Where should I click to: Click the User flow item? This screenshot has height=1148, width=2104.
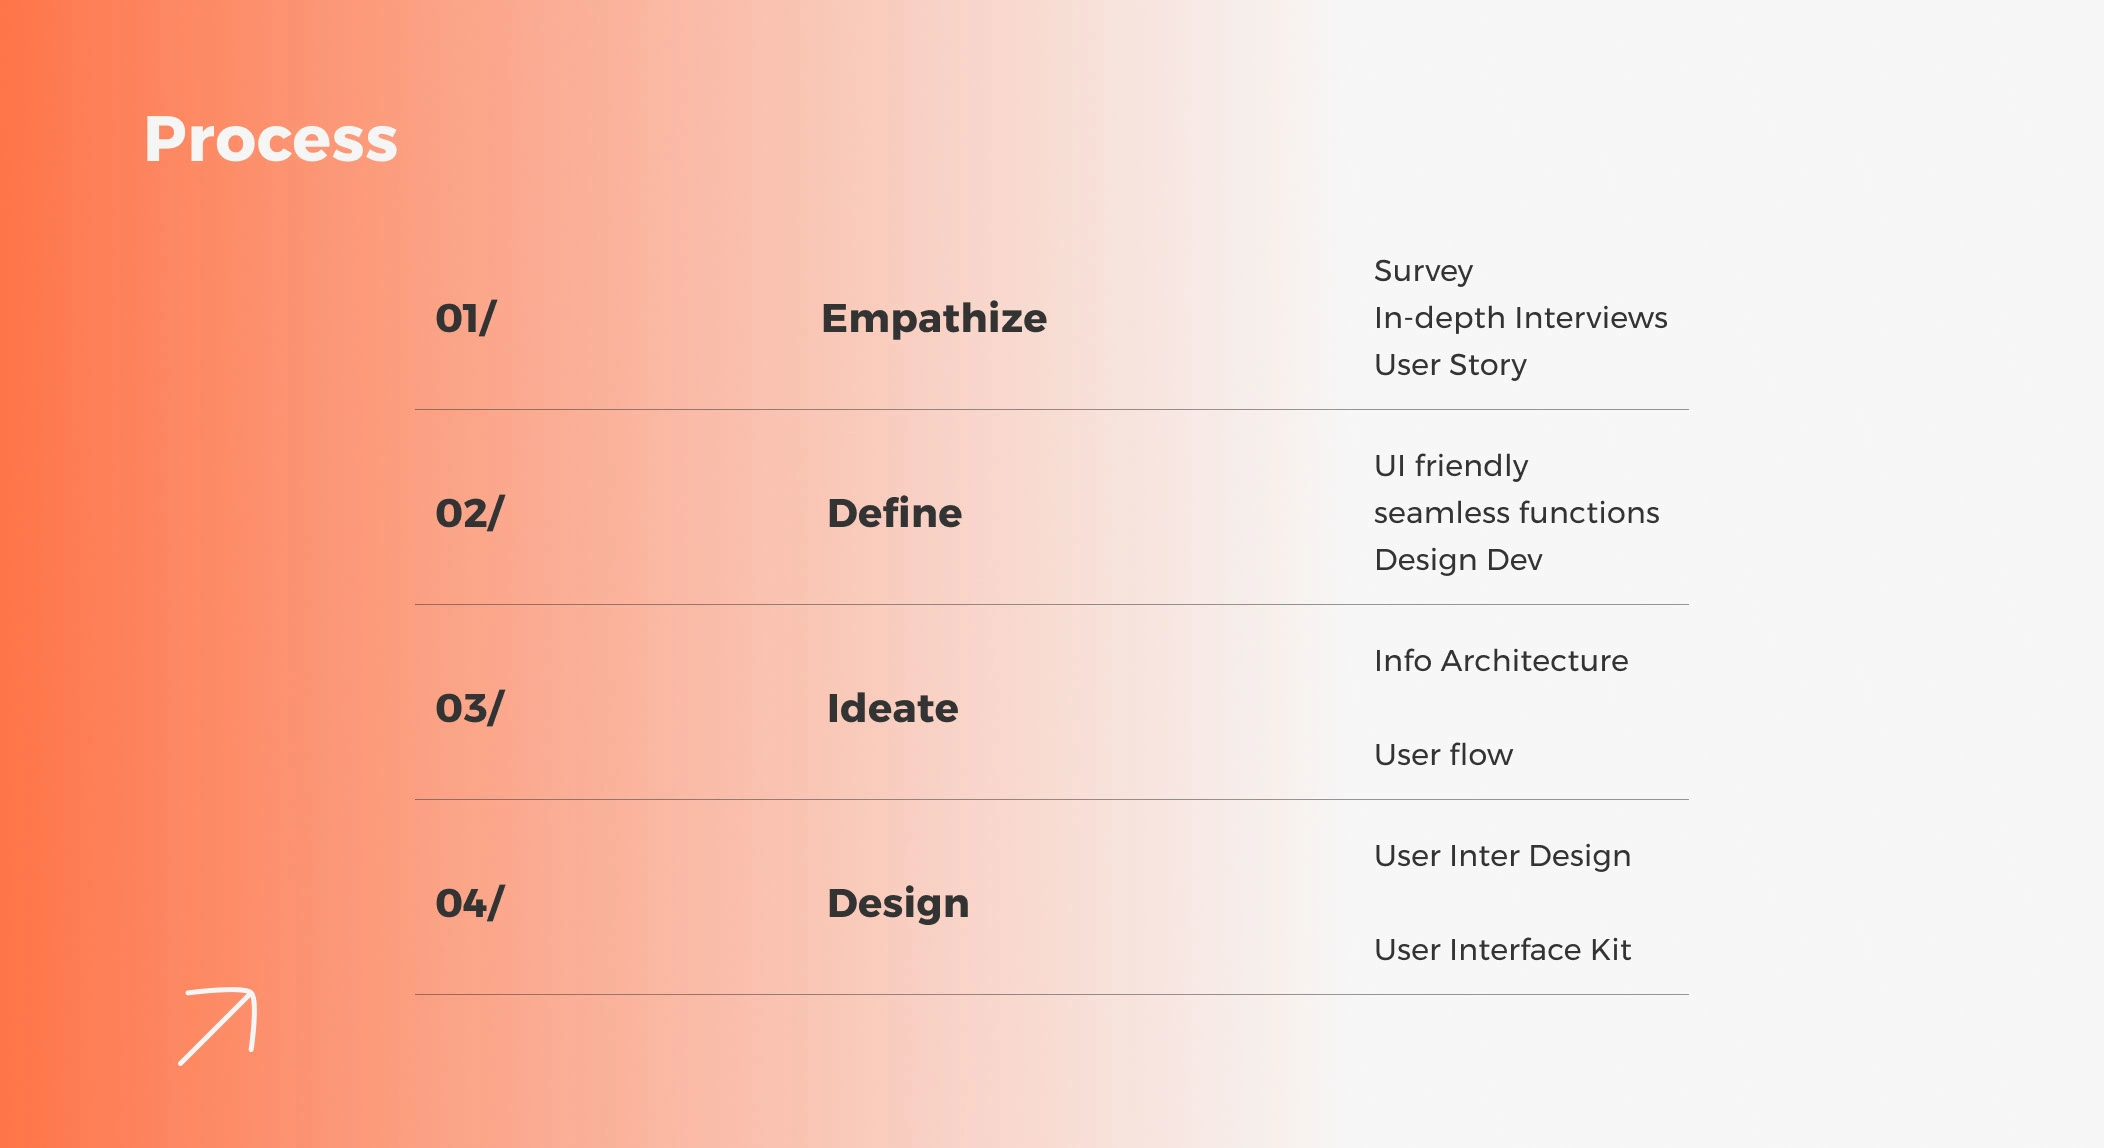[1443, 755]
